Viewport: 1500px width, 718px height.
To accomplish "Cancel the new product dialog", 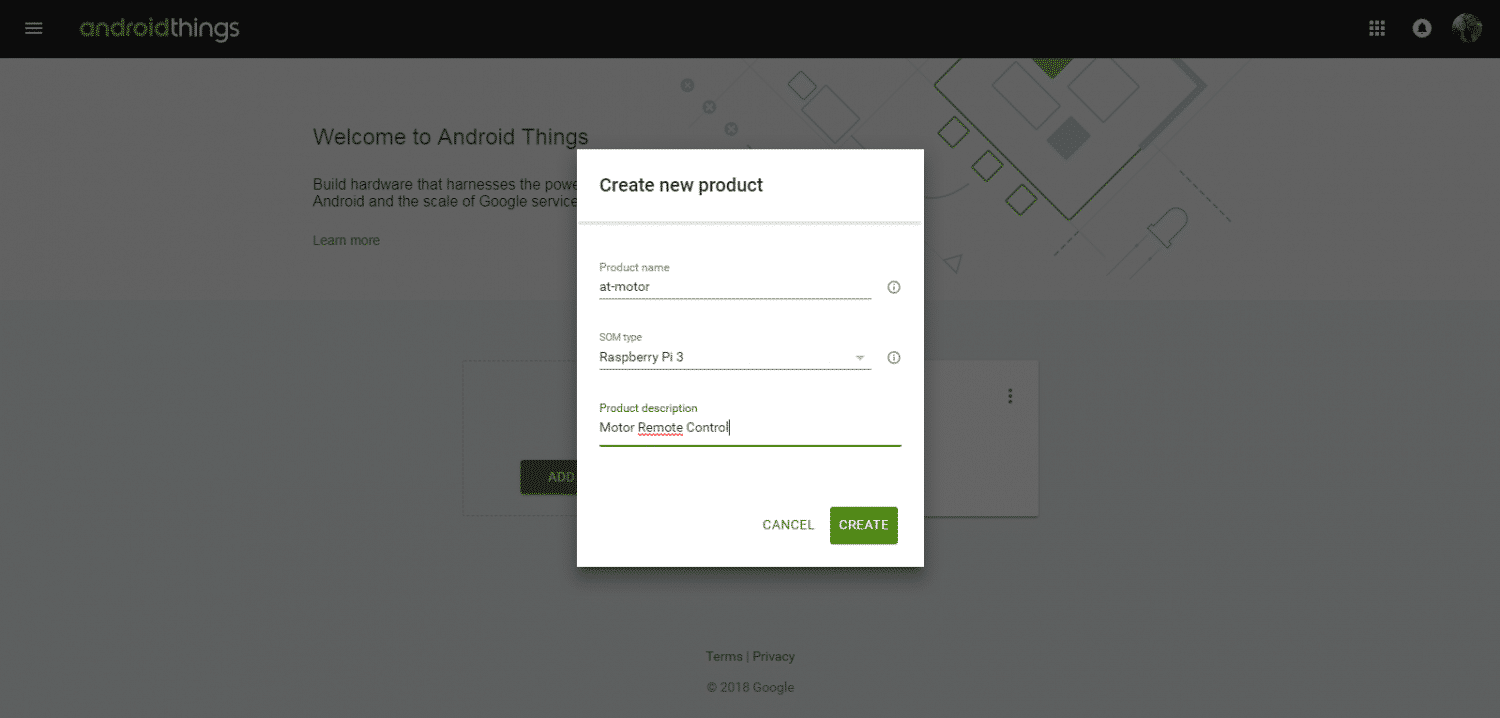I will click(788, 525).
